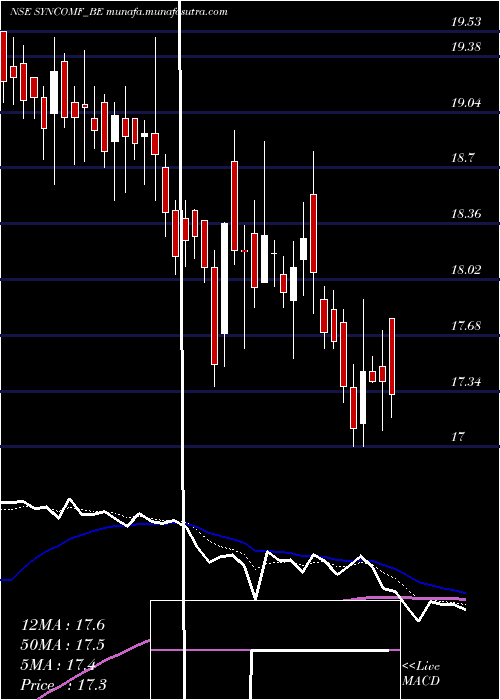Click the 18.36 price level label
The width and height of the screenshot is (500, 700).
466,214
